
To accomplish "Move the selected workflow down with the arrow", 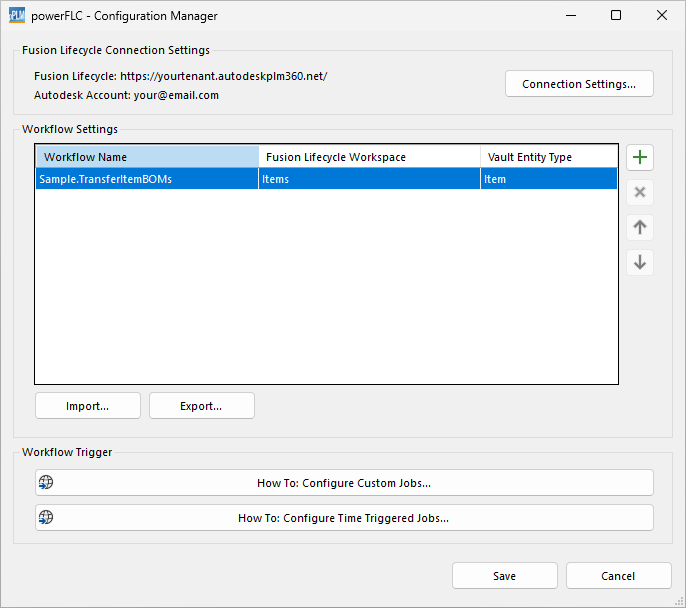I will (640, 263).
